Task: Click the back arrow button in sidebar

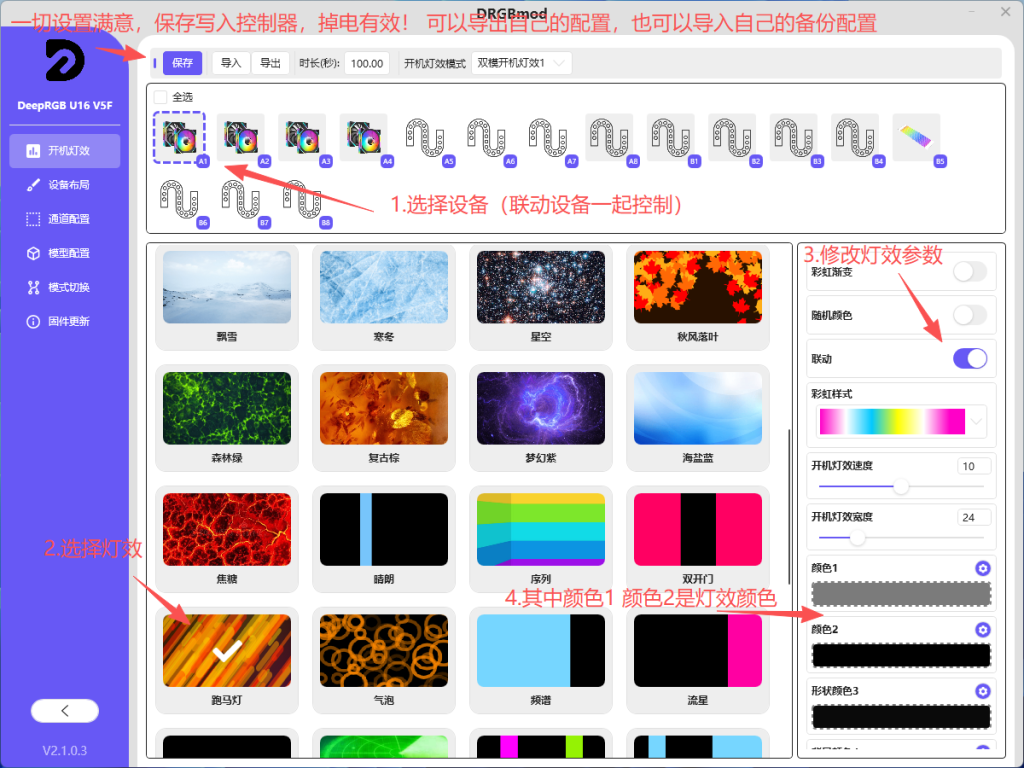Action: 65,711
